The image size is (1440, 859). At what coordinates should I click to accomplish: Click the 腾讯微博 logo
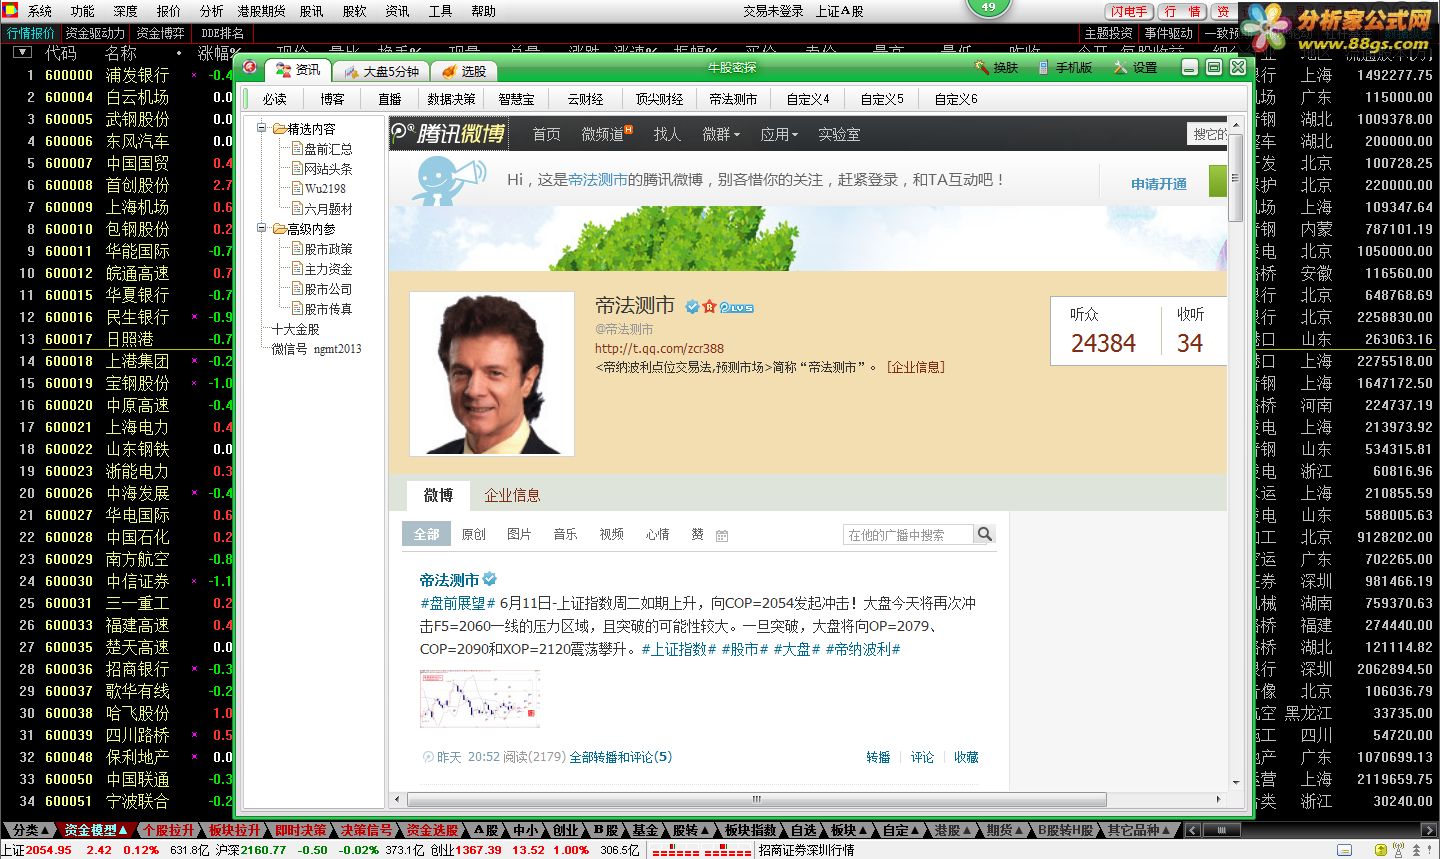click(x=449, y=134)
